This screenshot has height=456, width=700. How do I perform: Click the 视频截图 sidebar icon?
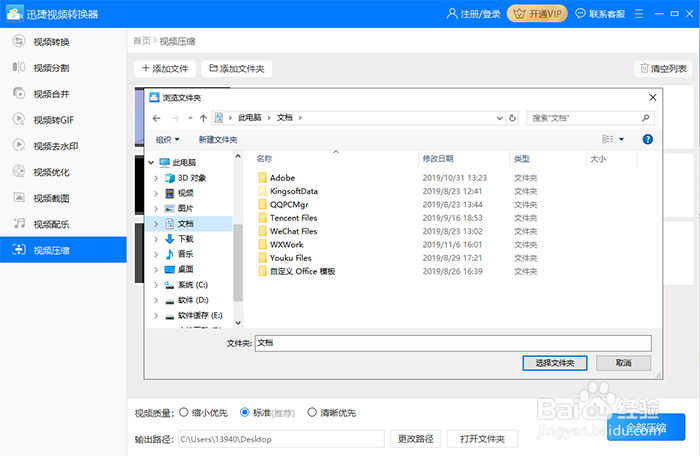click(19, 197)
